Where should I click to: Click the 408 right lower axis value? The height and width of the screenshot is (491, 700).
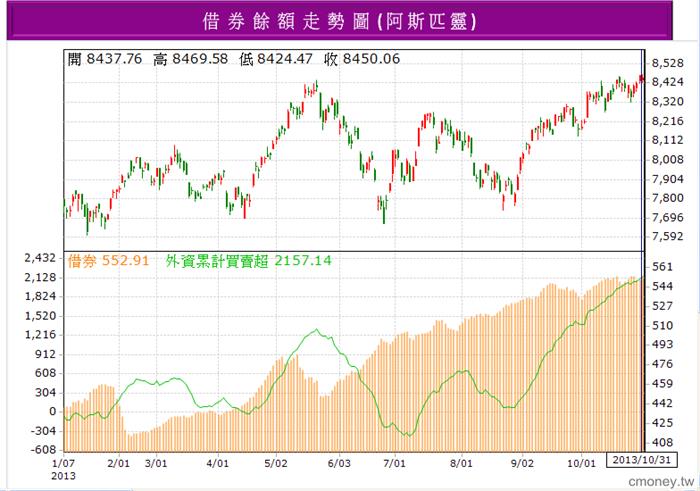click(662, 442)
